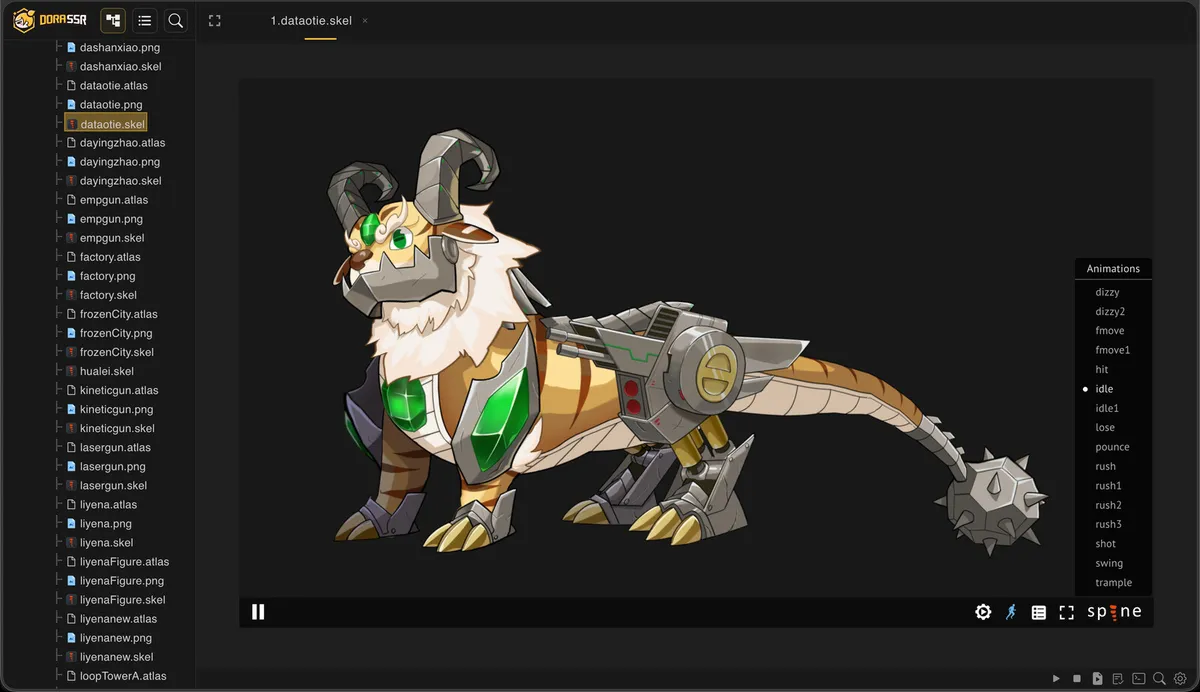The image size is (1200, 692).
Task: Click the status bar search magnifier
Action: [1159, 678]
